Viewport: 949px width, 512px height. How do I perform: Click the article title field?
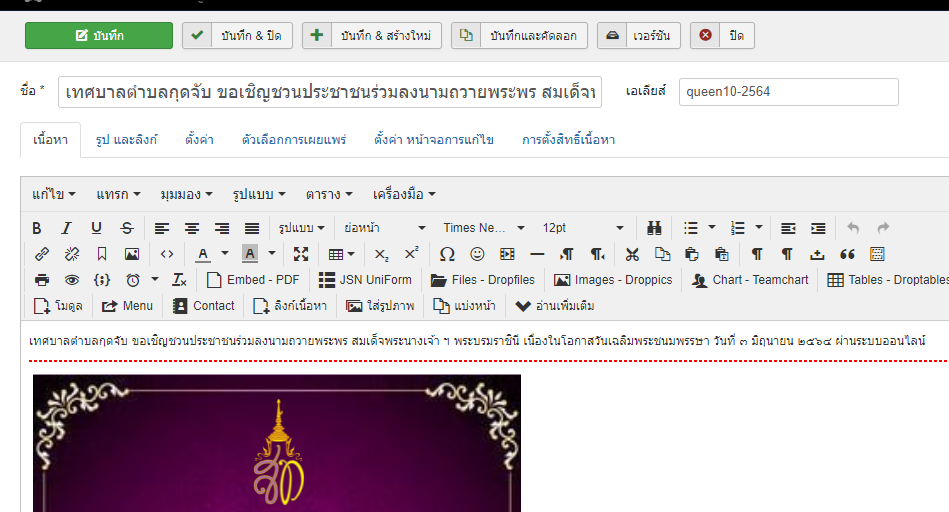click(x=330, y=92)
